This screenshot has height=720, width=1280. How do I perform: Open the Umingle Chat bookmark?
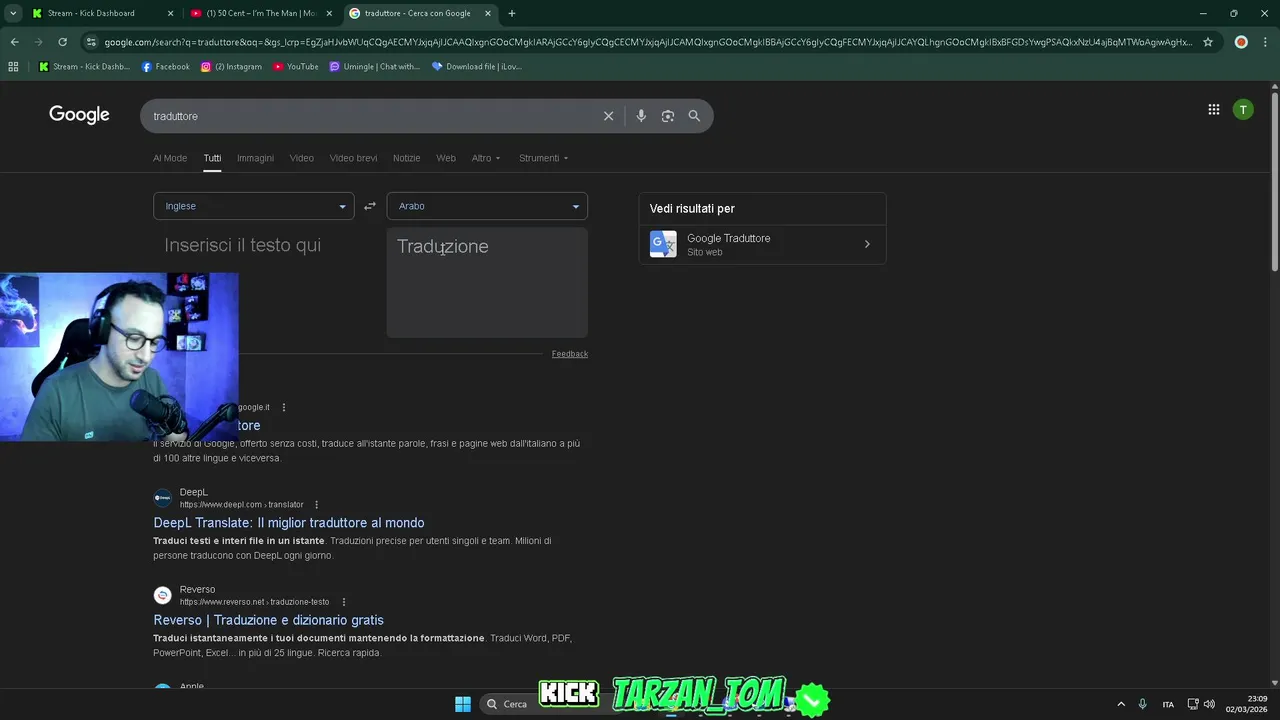(375, 67)
